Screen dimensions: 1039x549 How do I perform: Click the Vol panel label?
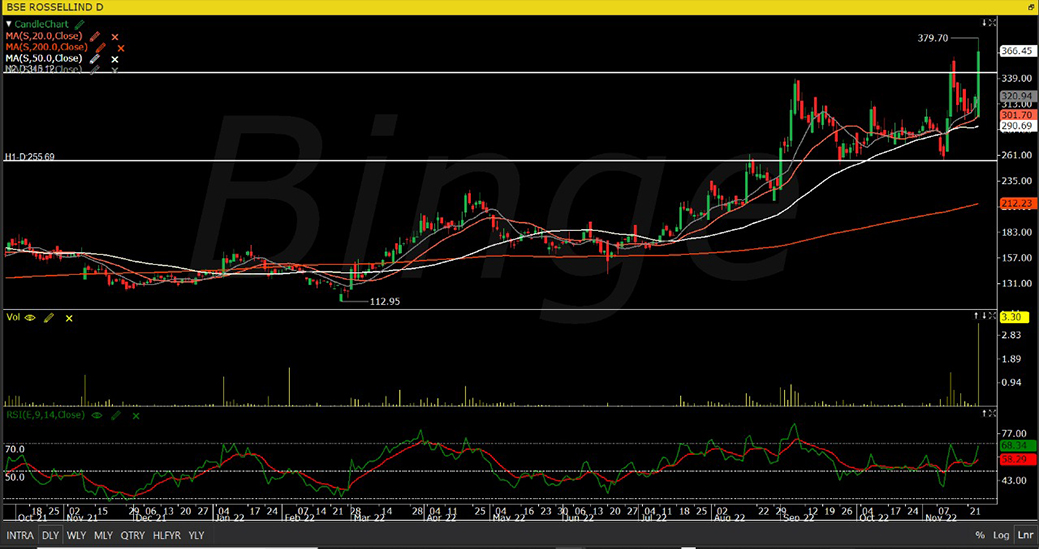tap(13, 318)
